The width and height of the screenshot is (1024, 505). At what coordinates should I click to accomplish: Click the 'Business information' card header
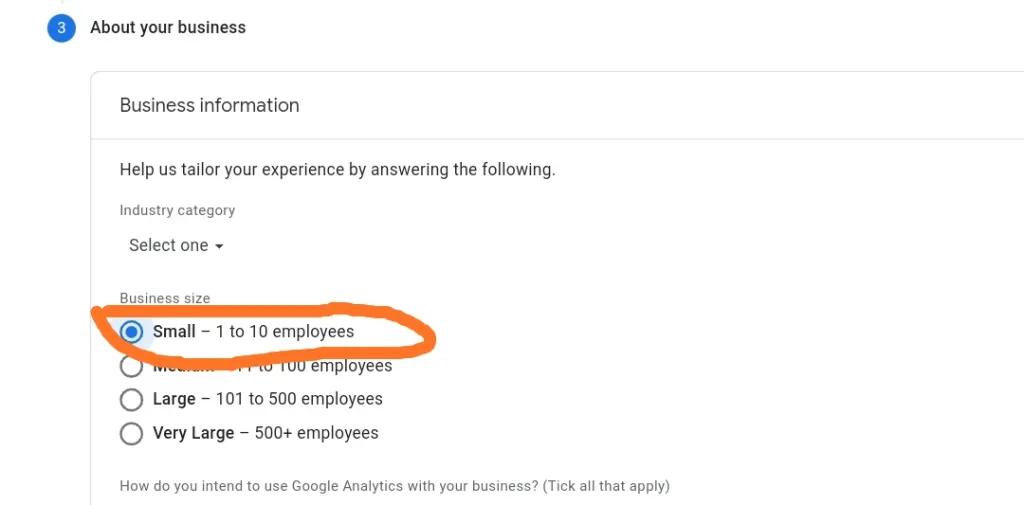[209, 105]
